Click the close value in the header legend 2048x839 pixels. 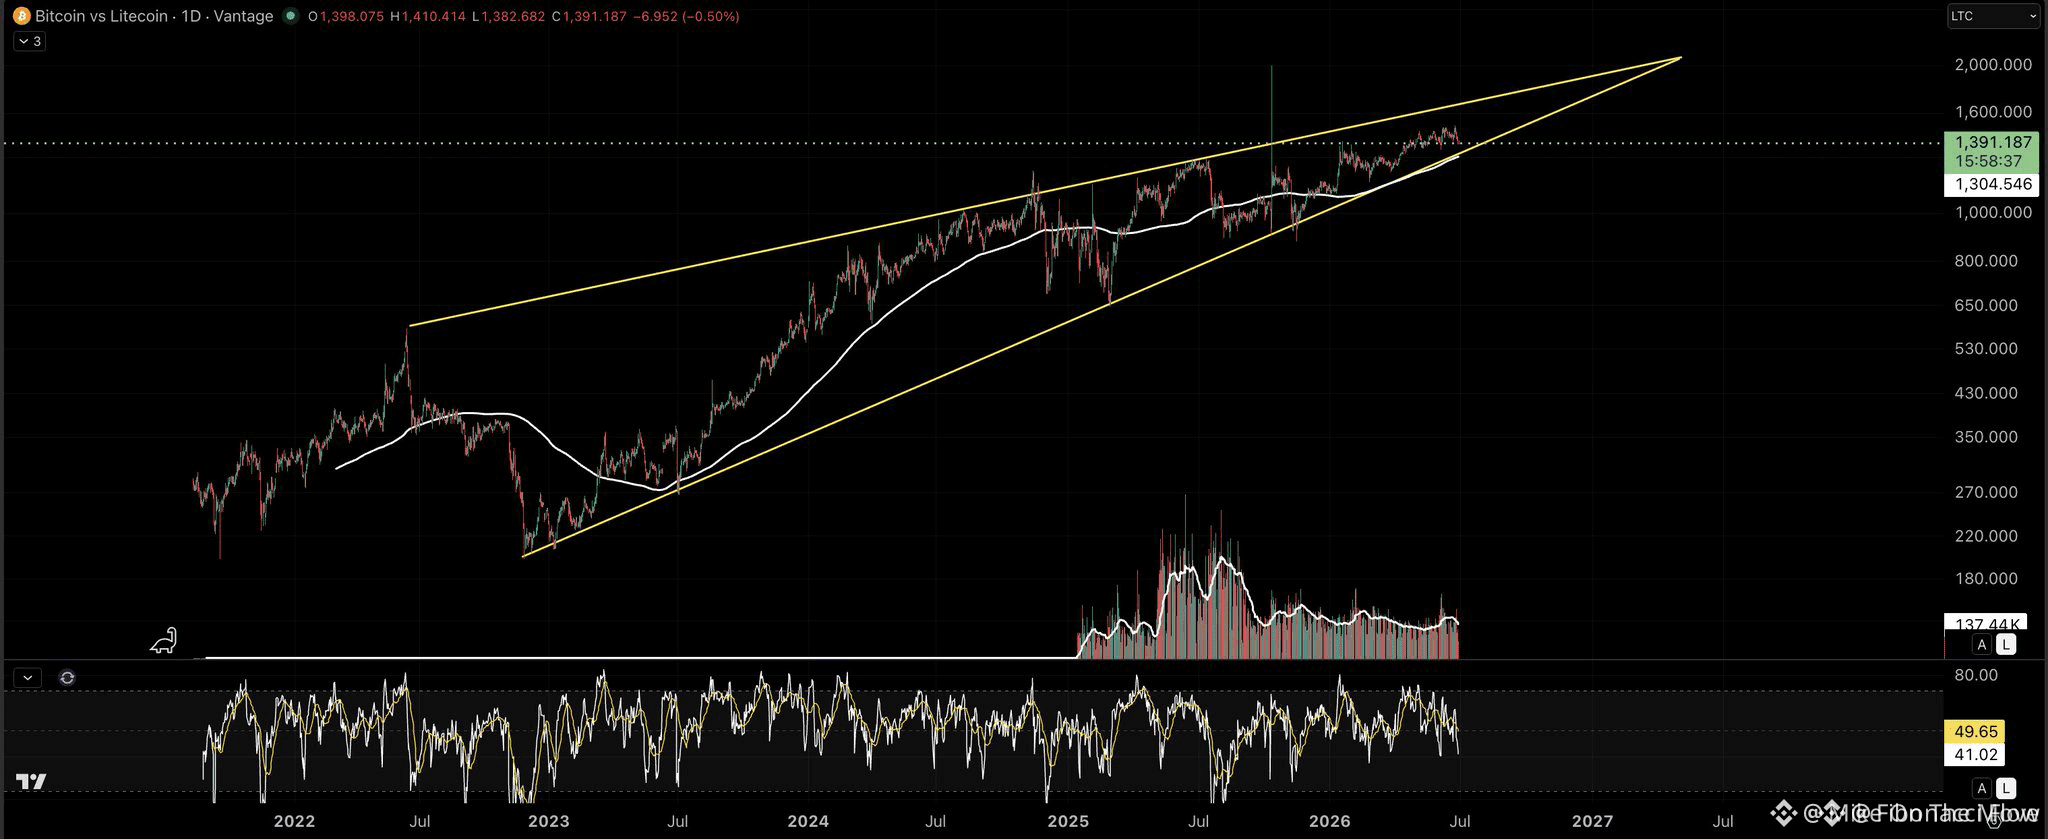click(595, 17)
